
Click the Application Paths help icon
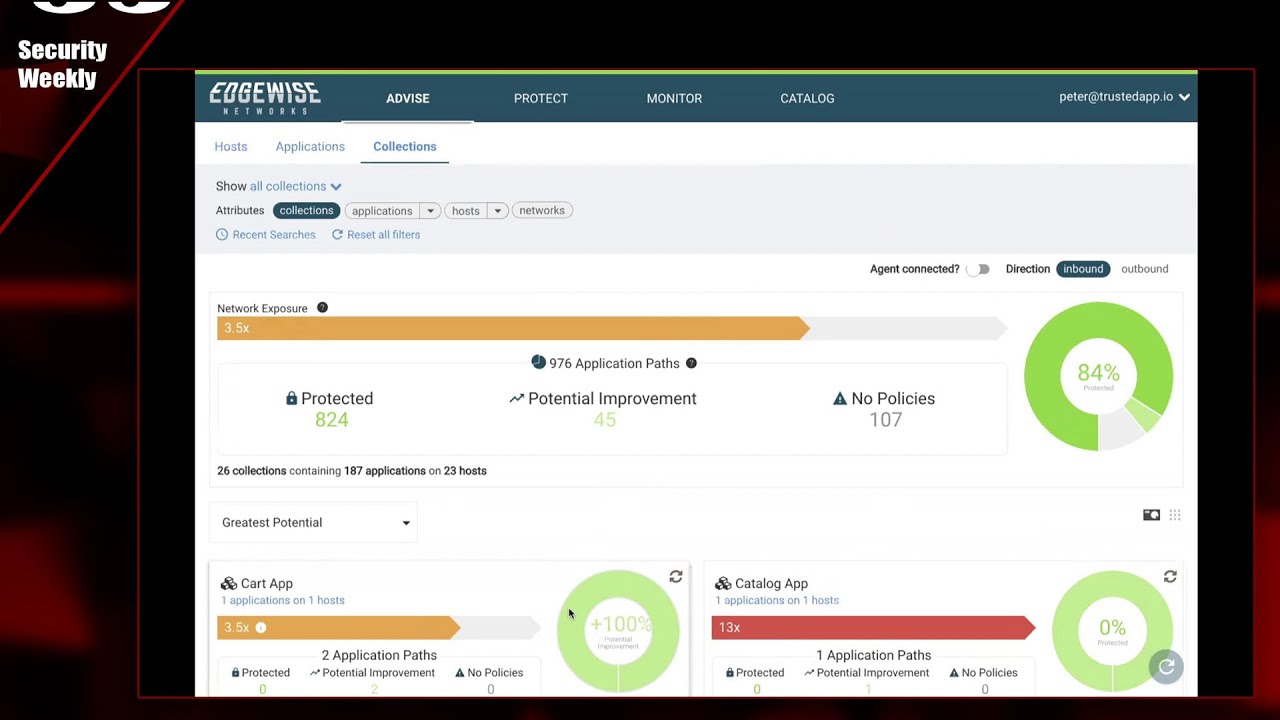click(x=691, y=363)
